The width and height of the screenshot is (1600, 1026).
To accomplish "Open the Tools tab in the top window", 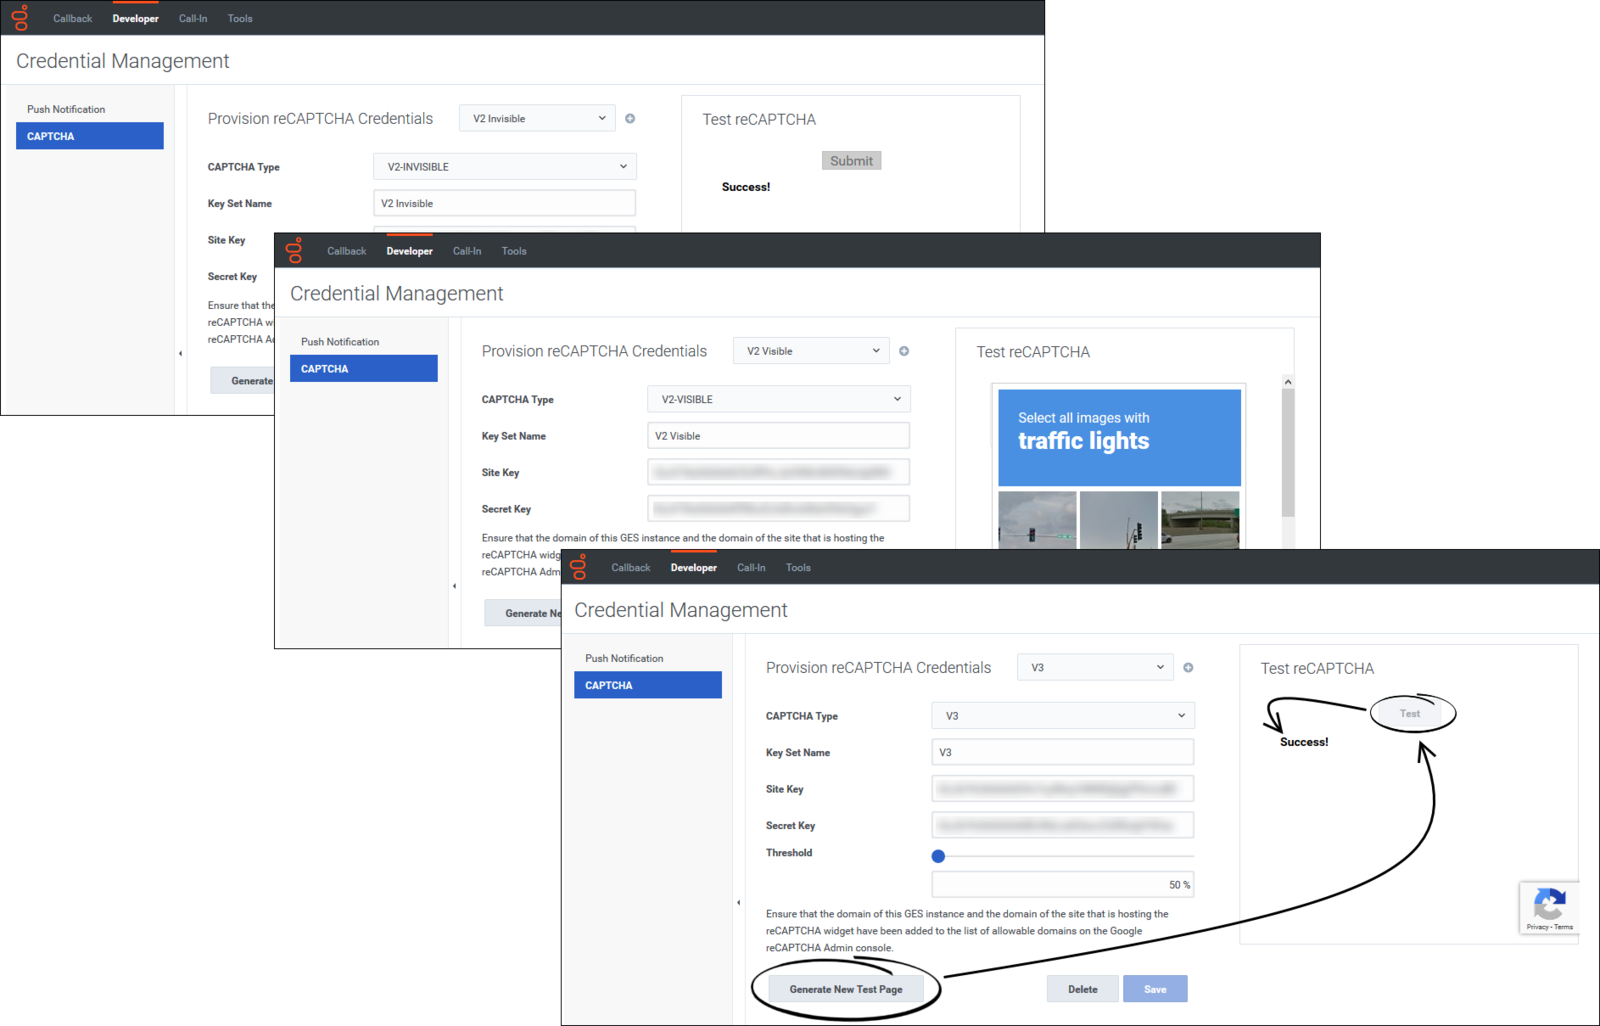I will (x=240, y=18).
